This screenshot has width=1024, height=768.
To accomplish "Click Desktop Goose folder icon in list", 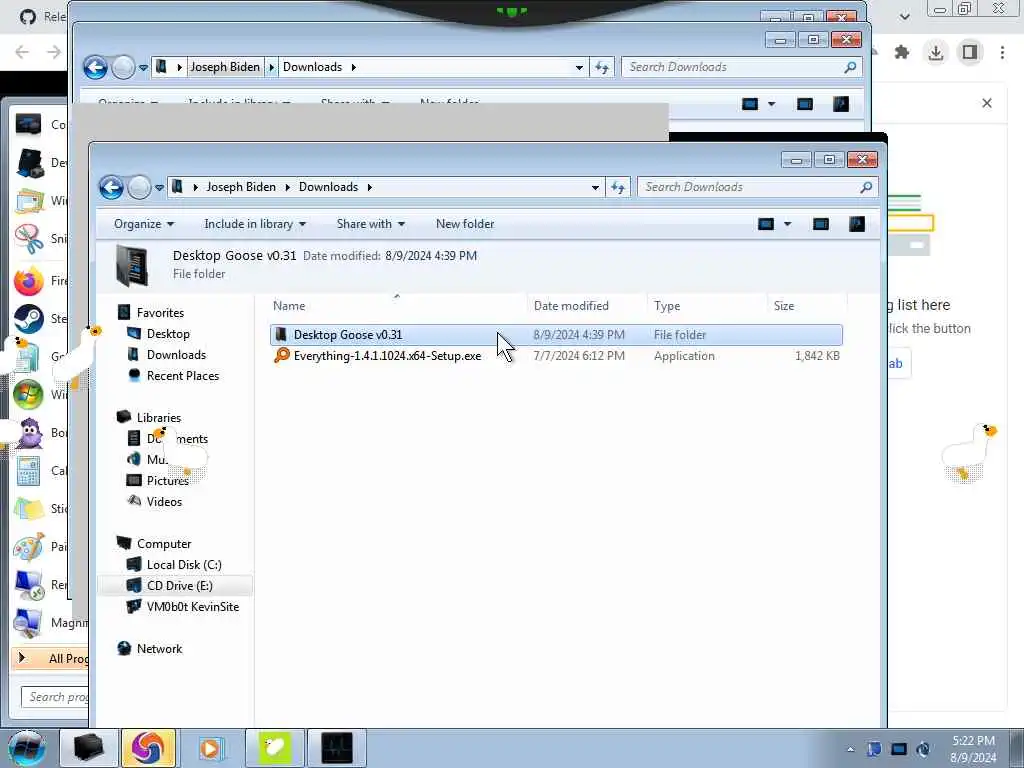I will pyautogui.click(x=281, y=334).
